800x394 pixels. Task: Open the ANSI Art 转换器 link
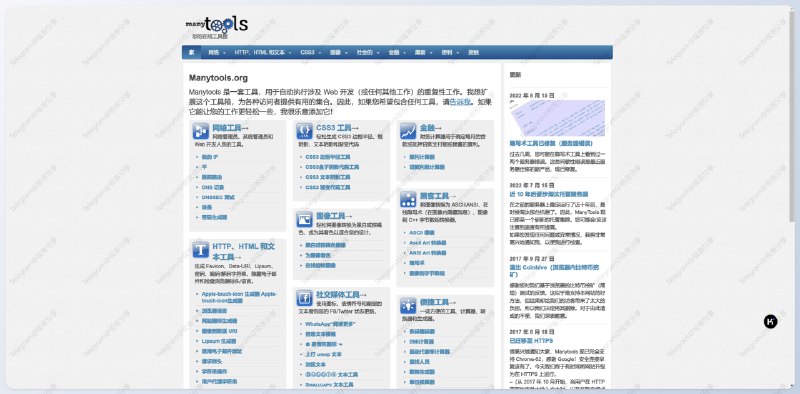tap(428, 253)
